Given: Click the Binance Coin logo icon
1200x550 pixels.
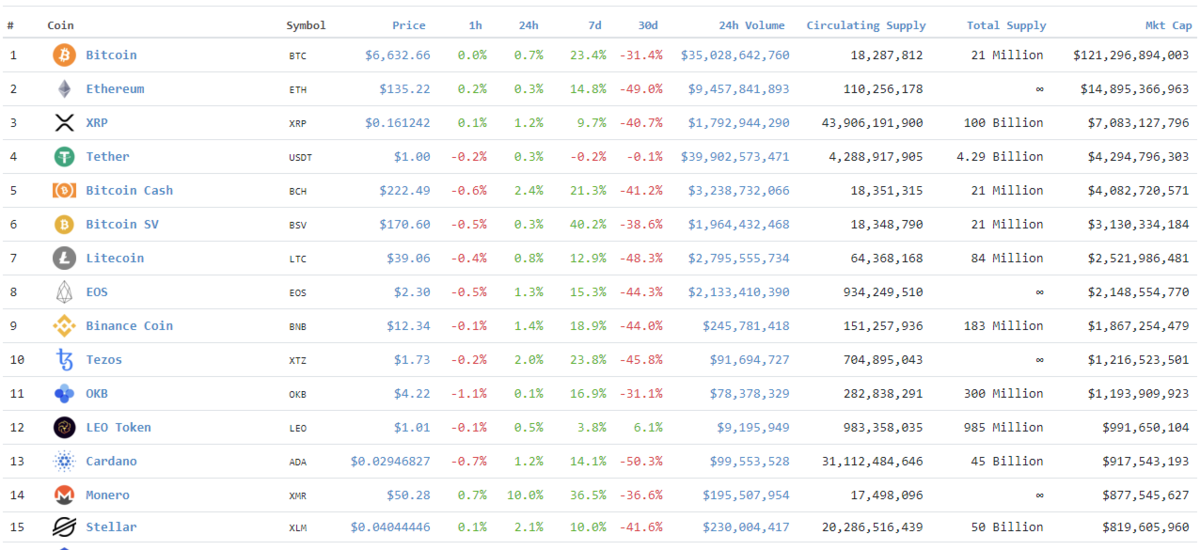Looking at the screenshot, I should click(64, 326).
